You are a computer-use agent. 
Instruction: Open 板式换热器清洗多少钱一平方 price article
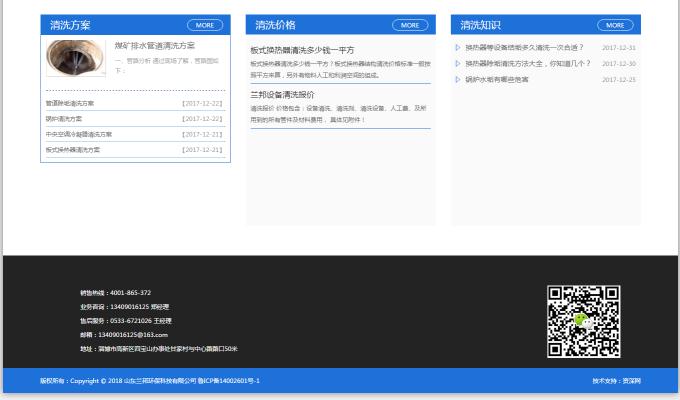(302, 50)
